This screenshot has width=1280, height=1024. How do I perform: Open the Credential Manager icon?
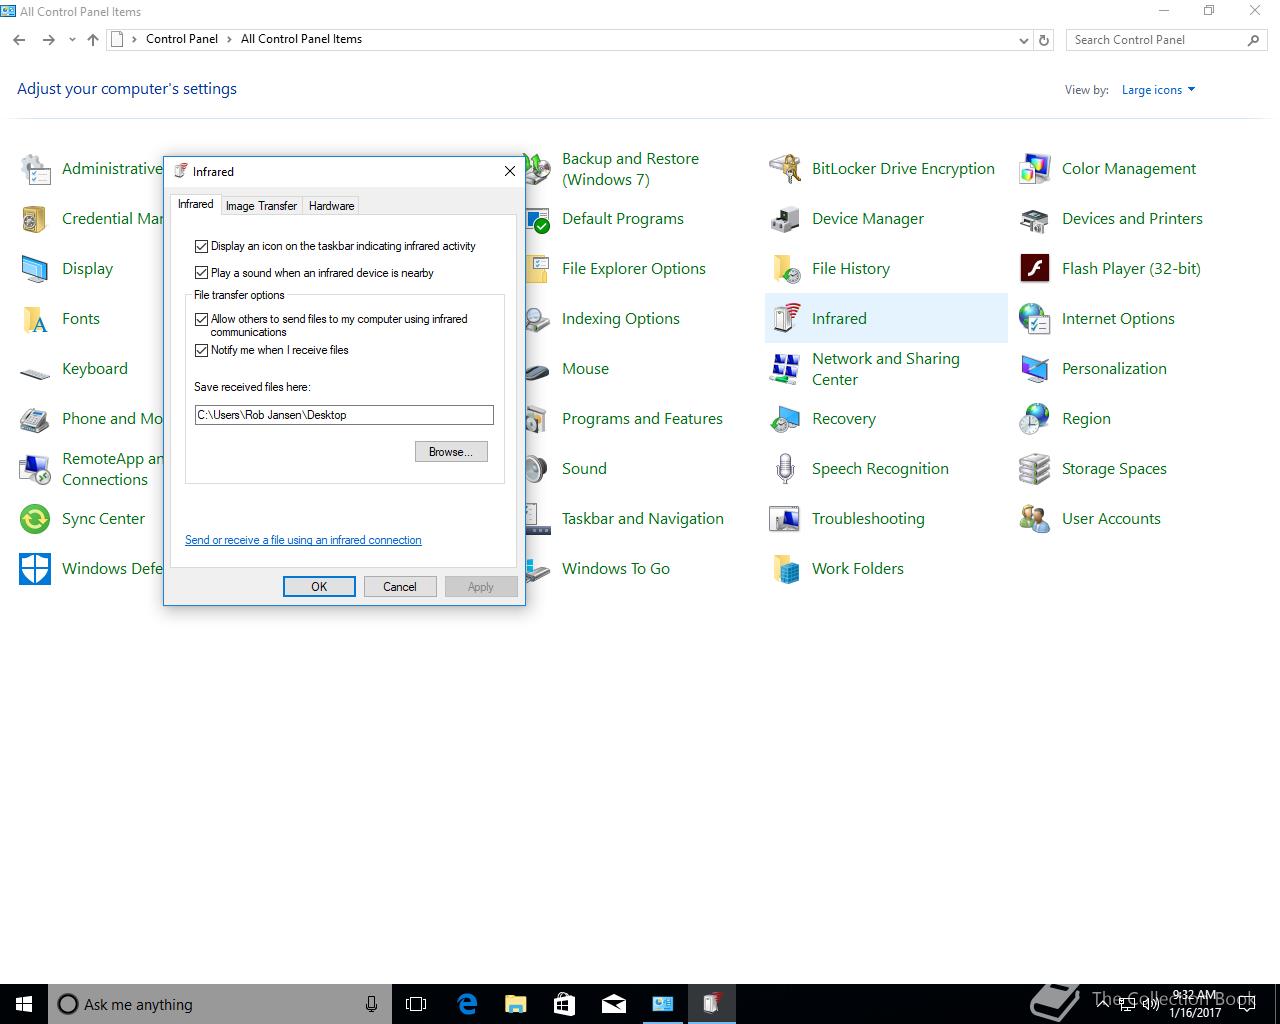pyautogui.click(x=36, y=219)
